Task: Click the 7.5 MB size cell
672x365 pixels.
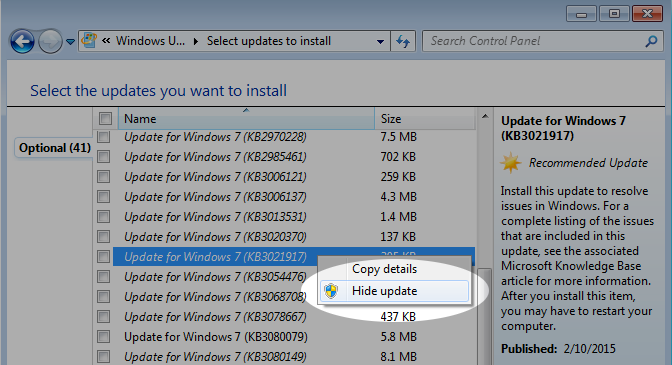Action: tap(399, 137)
